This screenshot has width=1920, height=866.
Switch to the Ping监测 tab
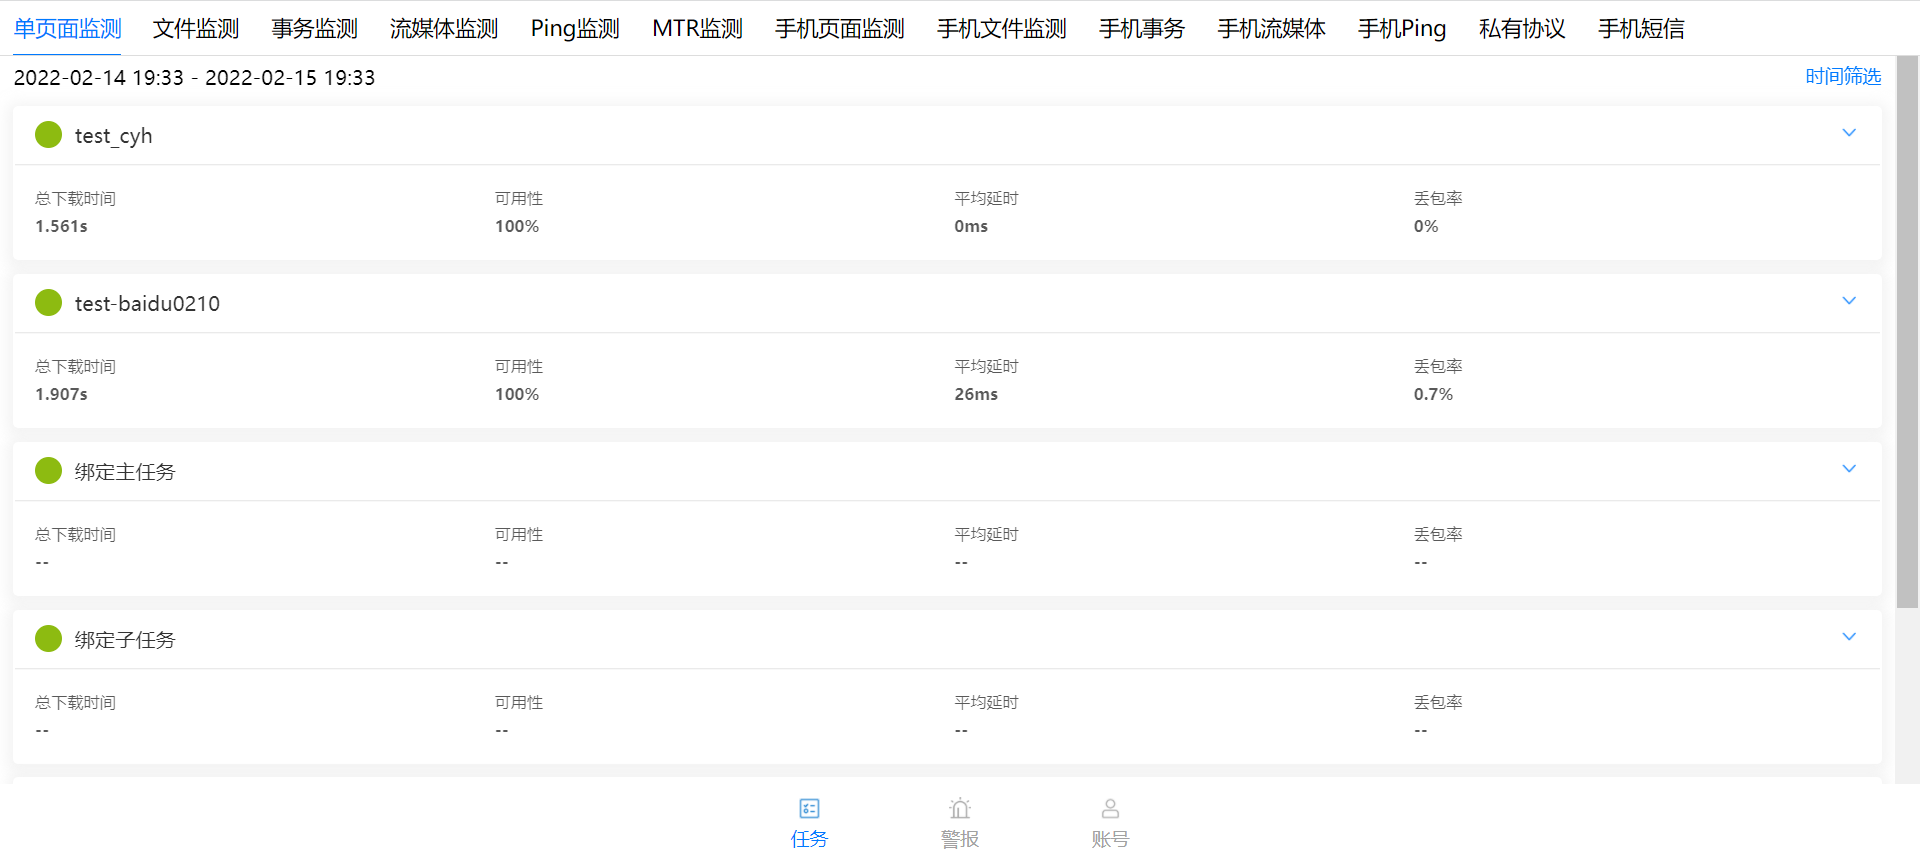click(575, 29)
